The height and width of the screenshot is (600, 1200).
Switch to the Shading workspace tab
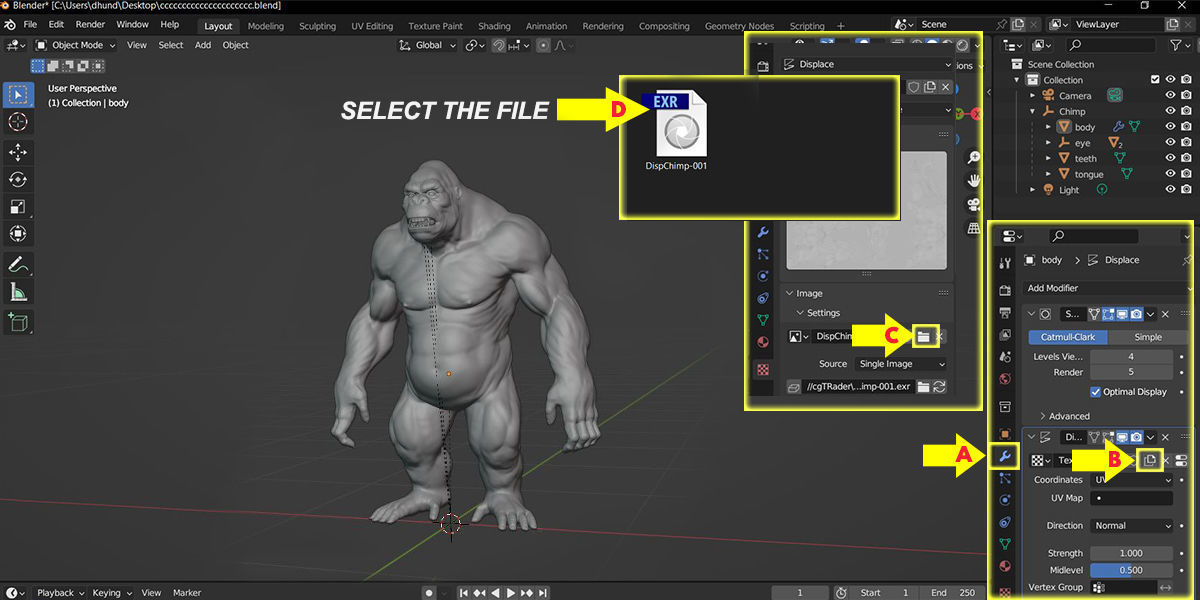point(494,26)
